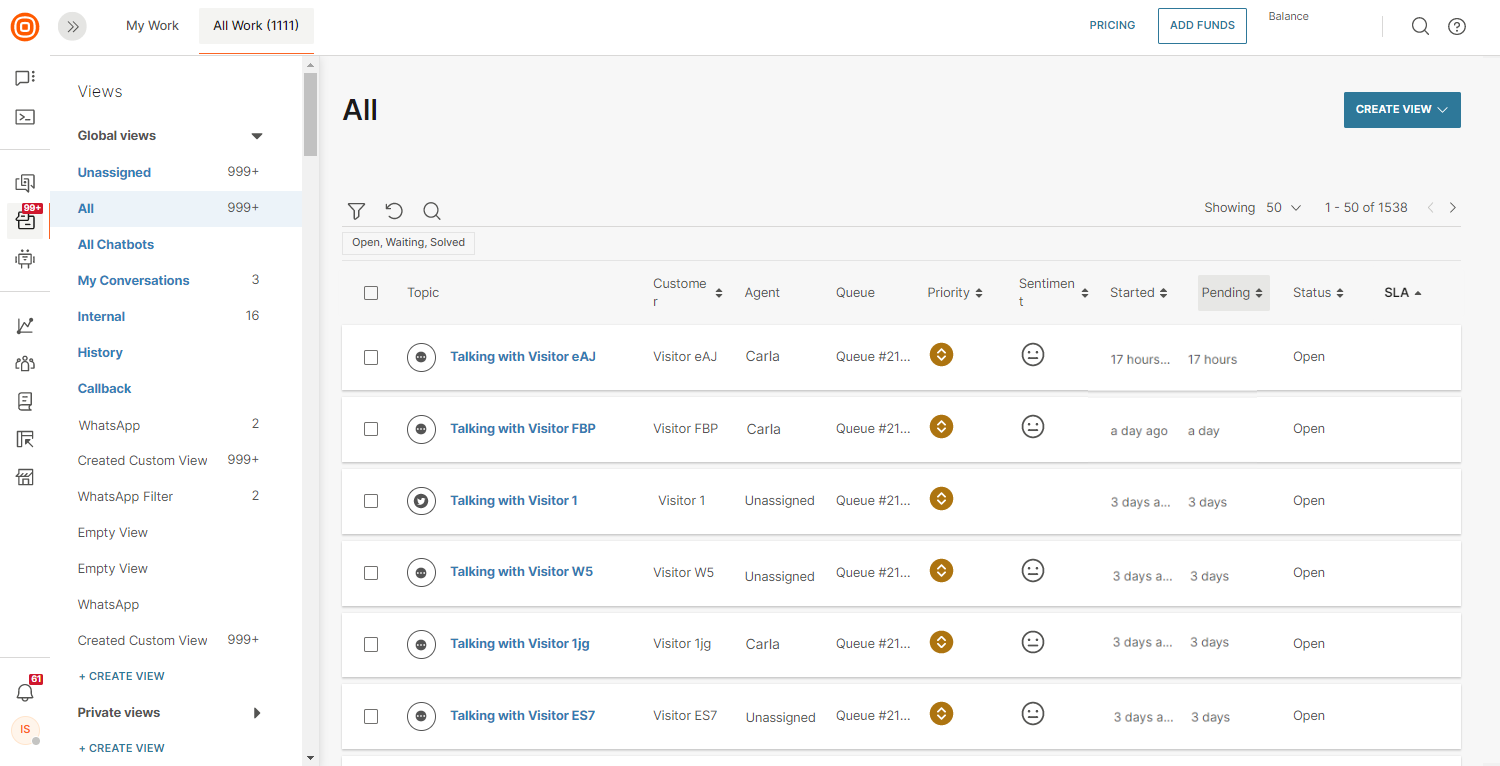Open the Create View dropdown button
1500x766 pixels.
tap(1401, 110)
